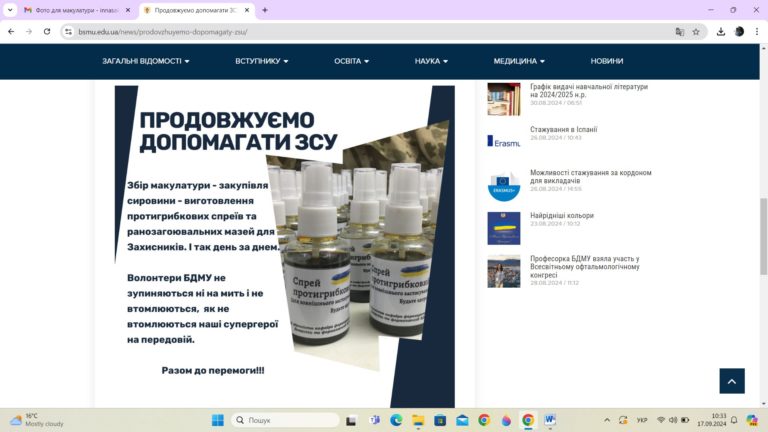Open the Windows Start menu

pos(217,420)
